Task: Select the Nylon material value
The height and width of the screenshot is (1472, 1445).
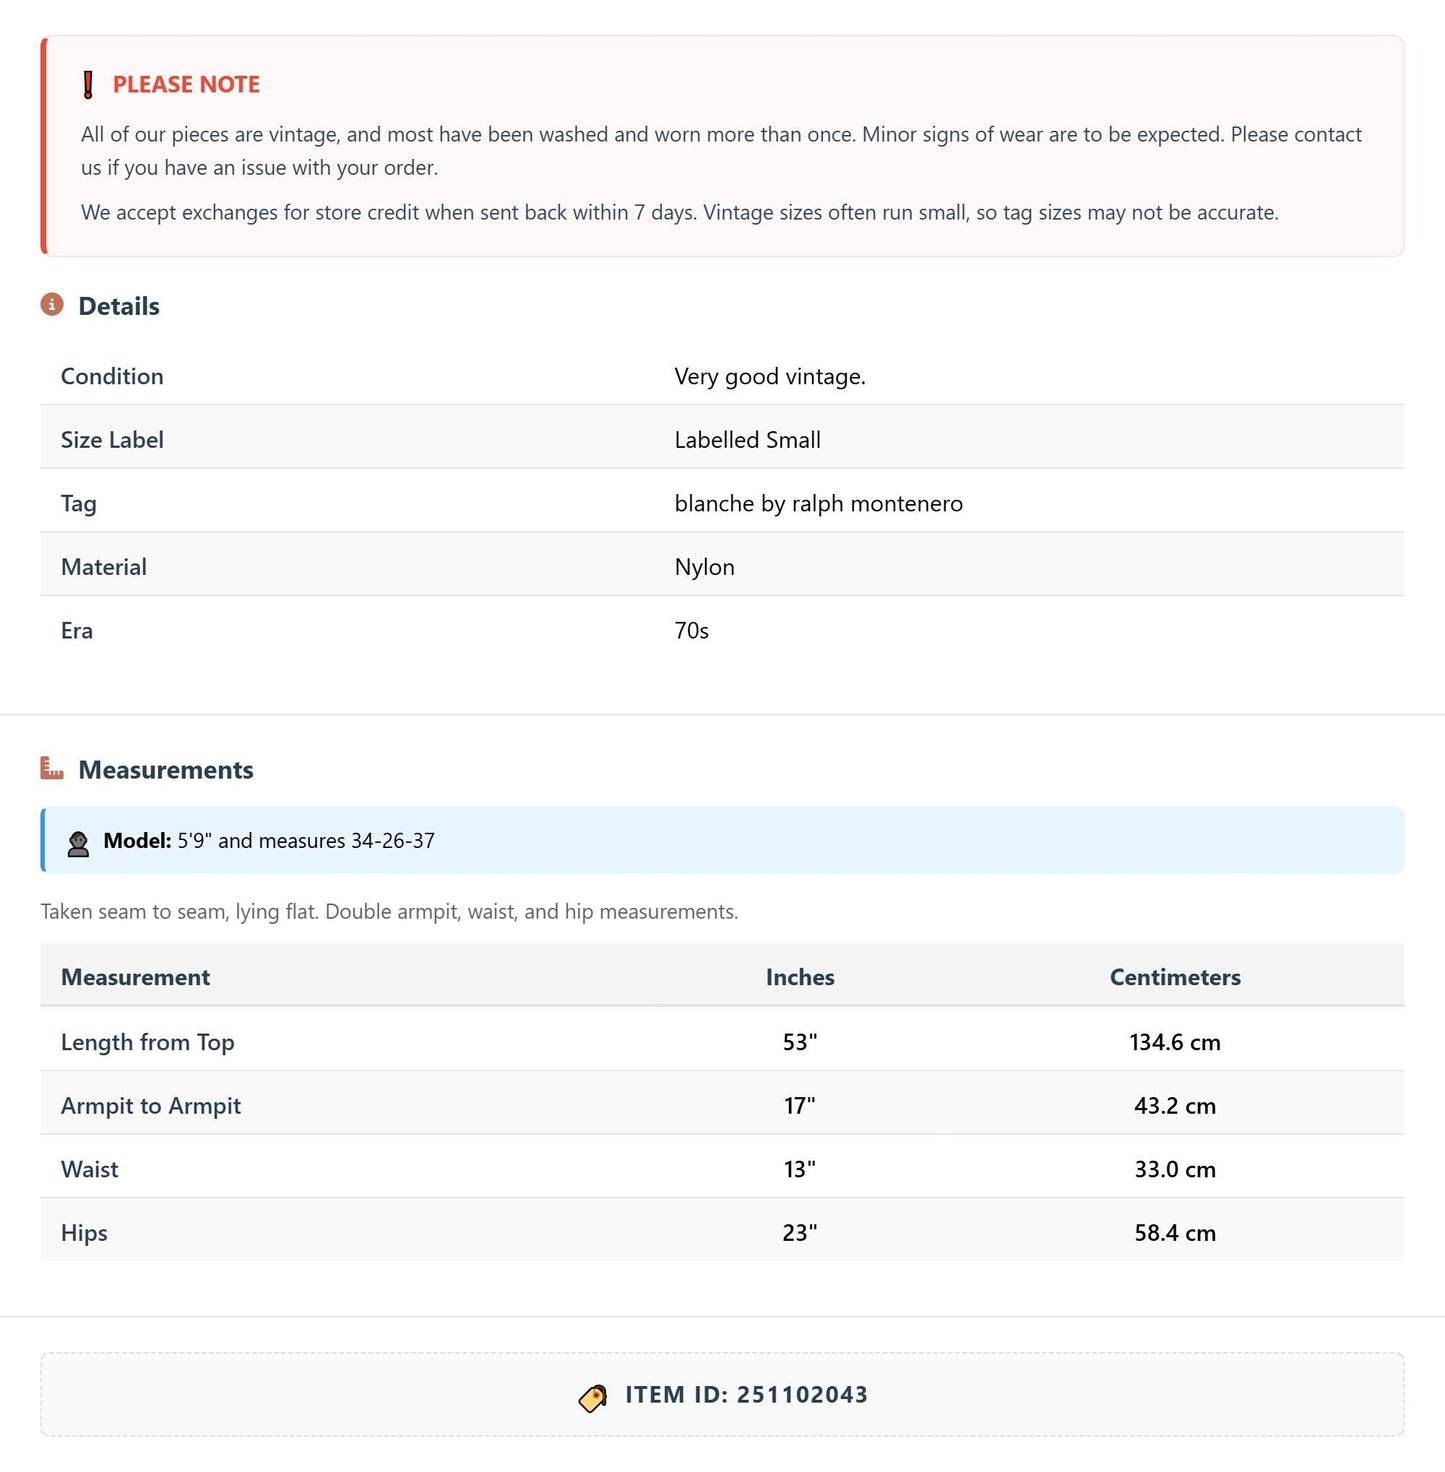Action: click(x=704, y=567)
